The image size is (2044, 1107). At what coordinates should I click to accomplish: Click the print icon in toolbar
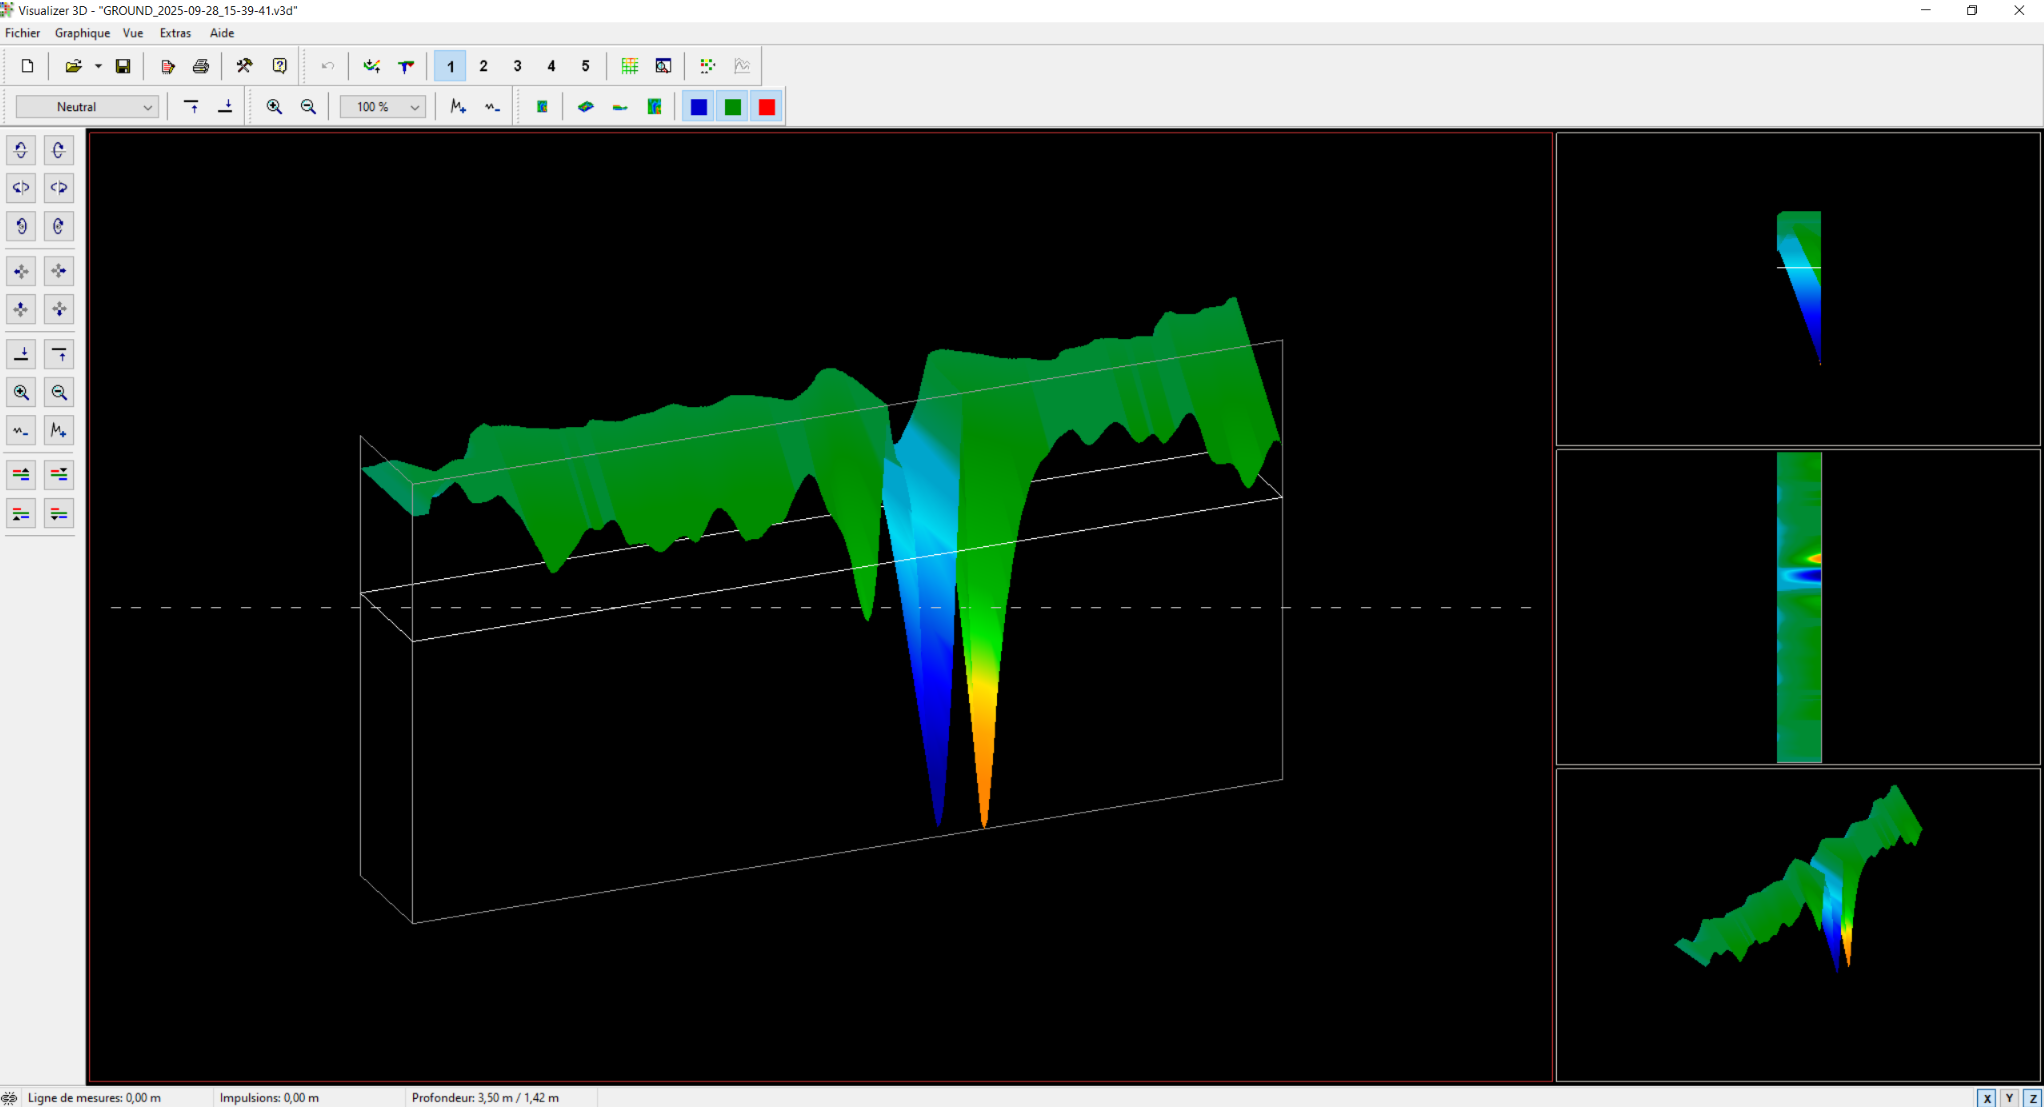[x=201, y=66]
